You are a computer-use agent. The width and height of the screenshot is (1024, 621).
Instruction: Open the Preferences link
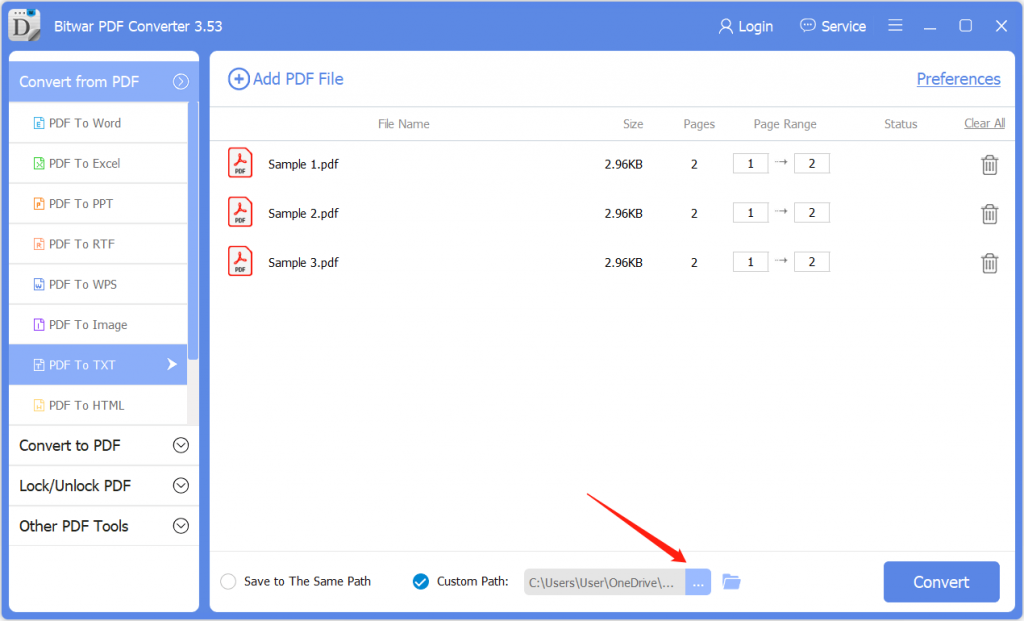pos(958,79)
